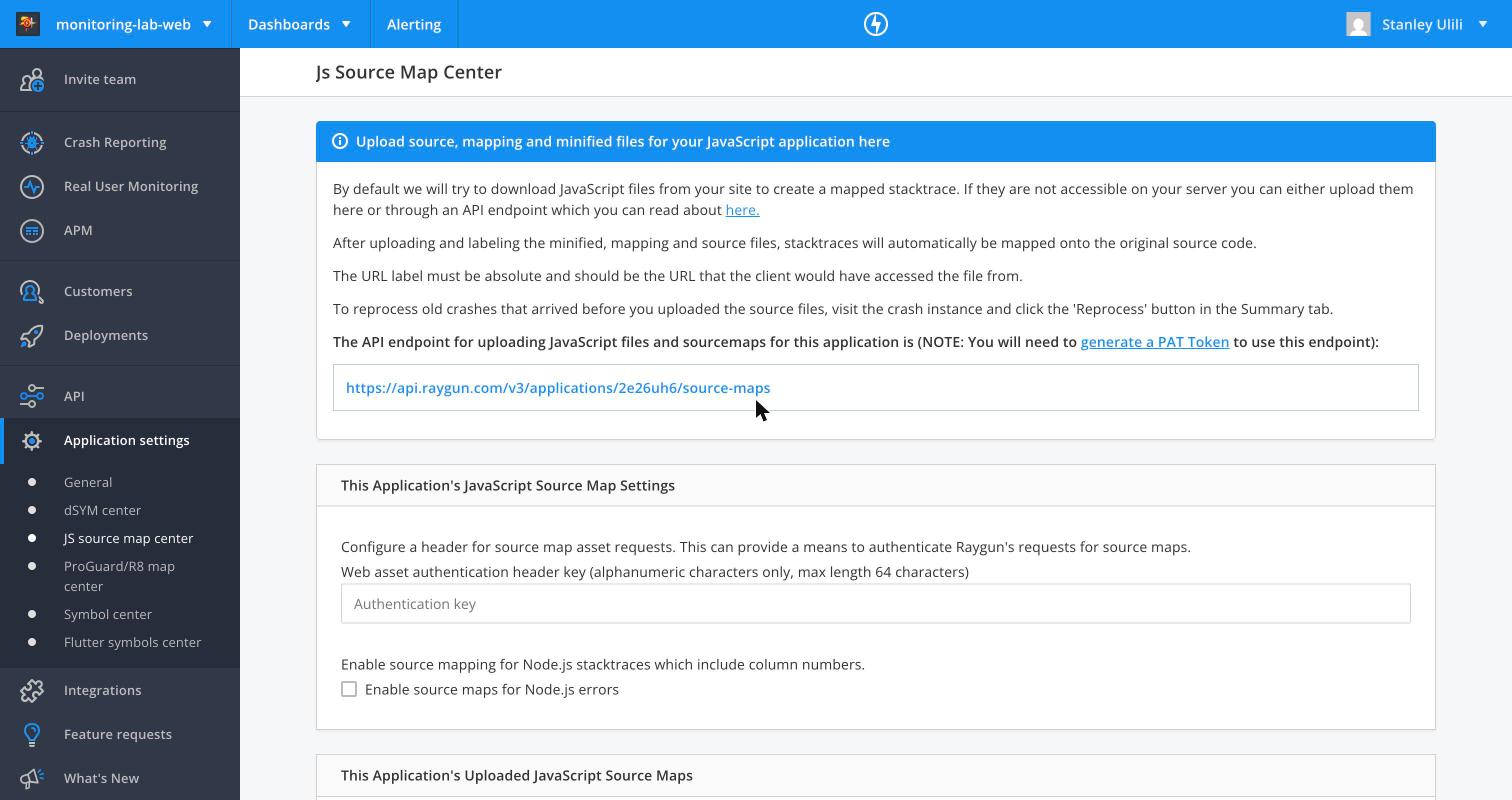The image size is (1512, 800).
Task: Enable source maps for Node.js errors
Action: [349, 689]
